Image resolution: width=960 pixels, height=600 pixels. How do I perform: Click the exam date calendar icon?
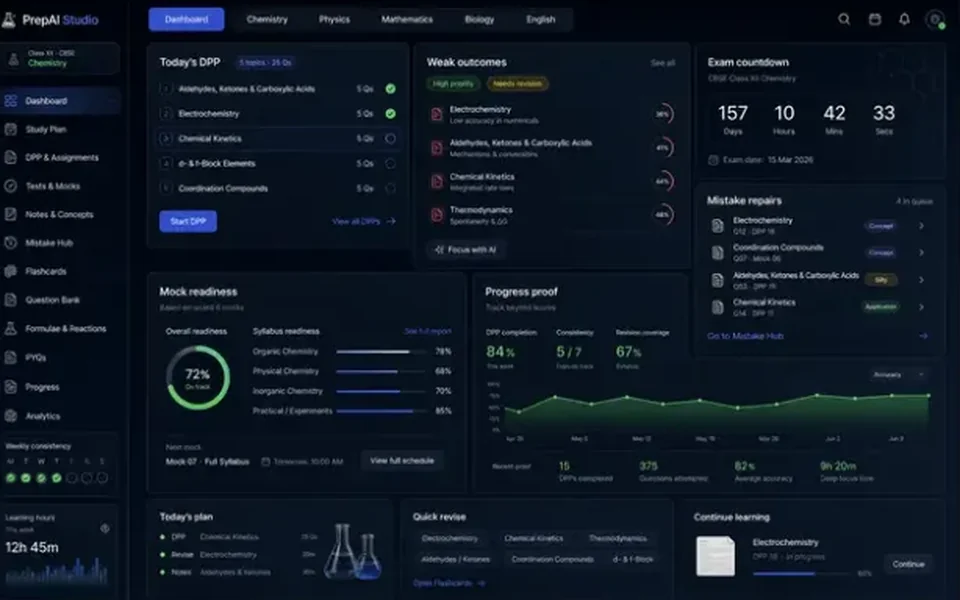[713, 160]
